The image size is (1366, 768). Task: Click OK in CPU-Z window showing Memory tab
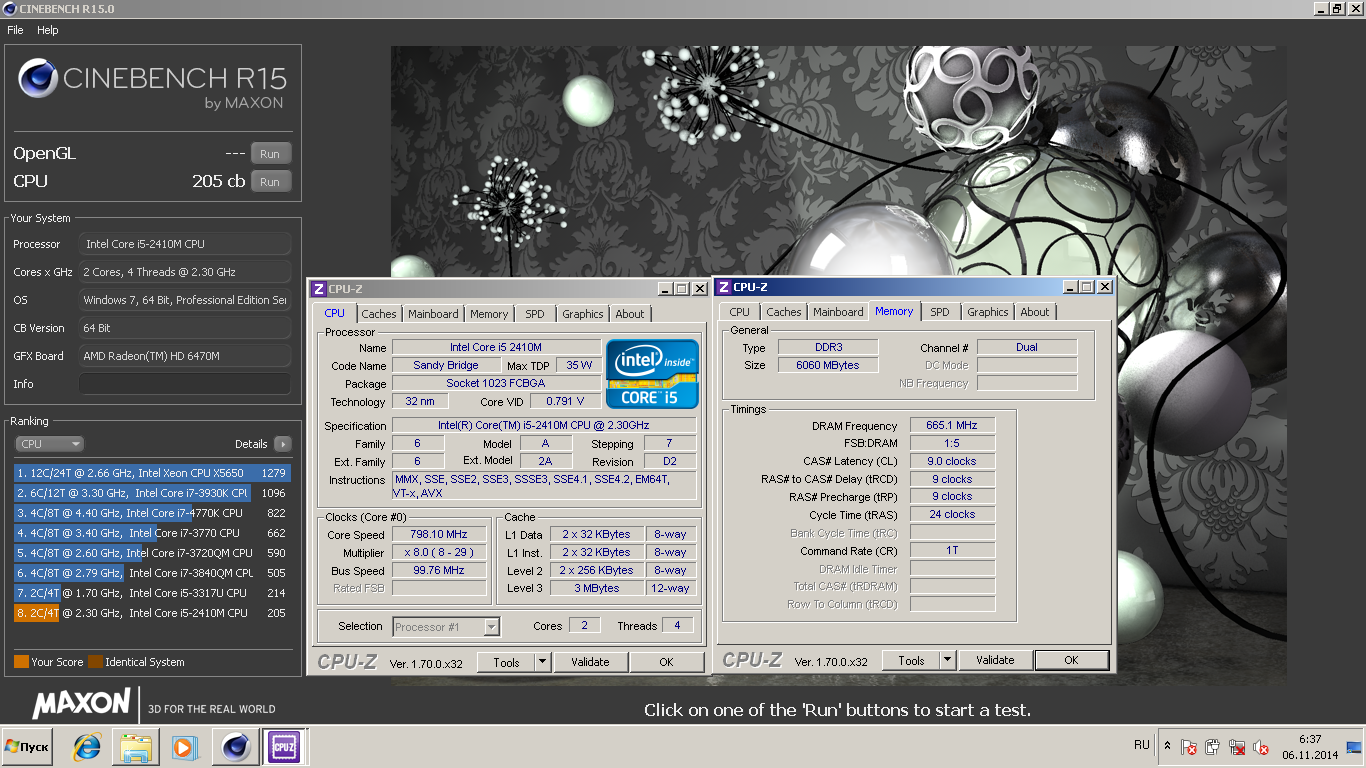(x=1071, y=660)
